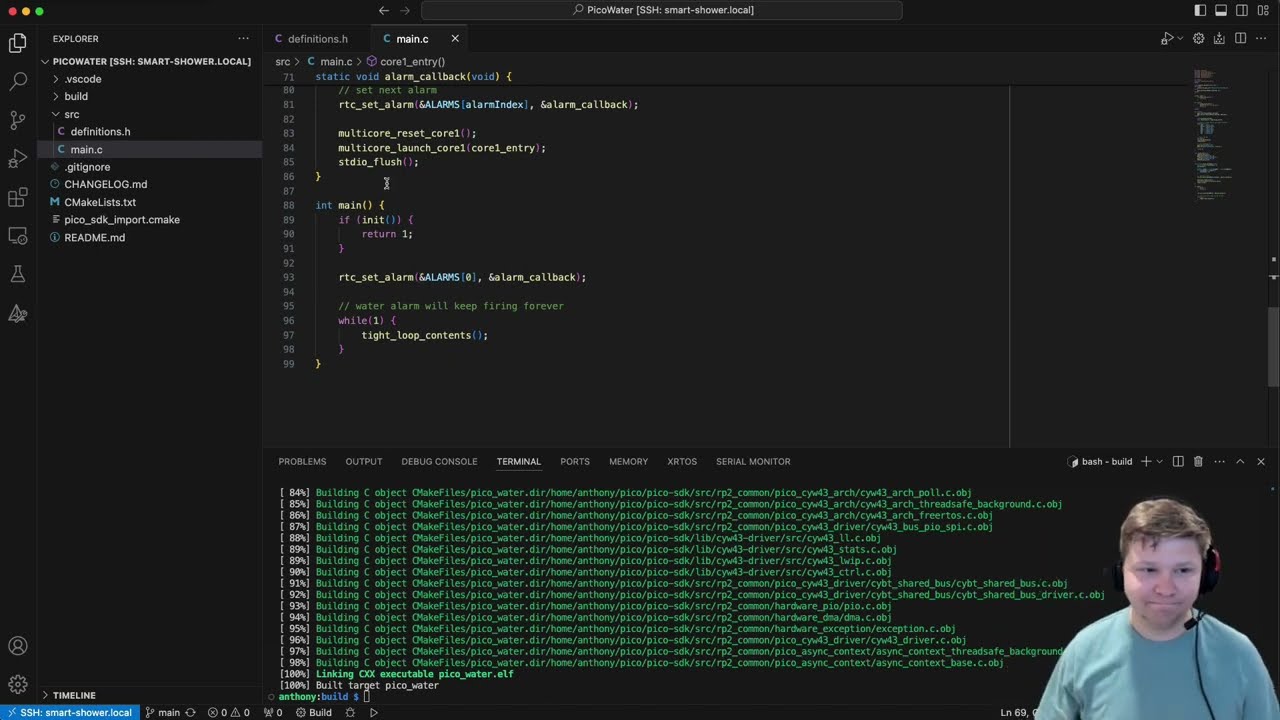Open the Source Control view
This screenshot has height=720, width=1280.
pyautogui.click(x=17, y=120)
